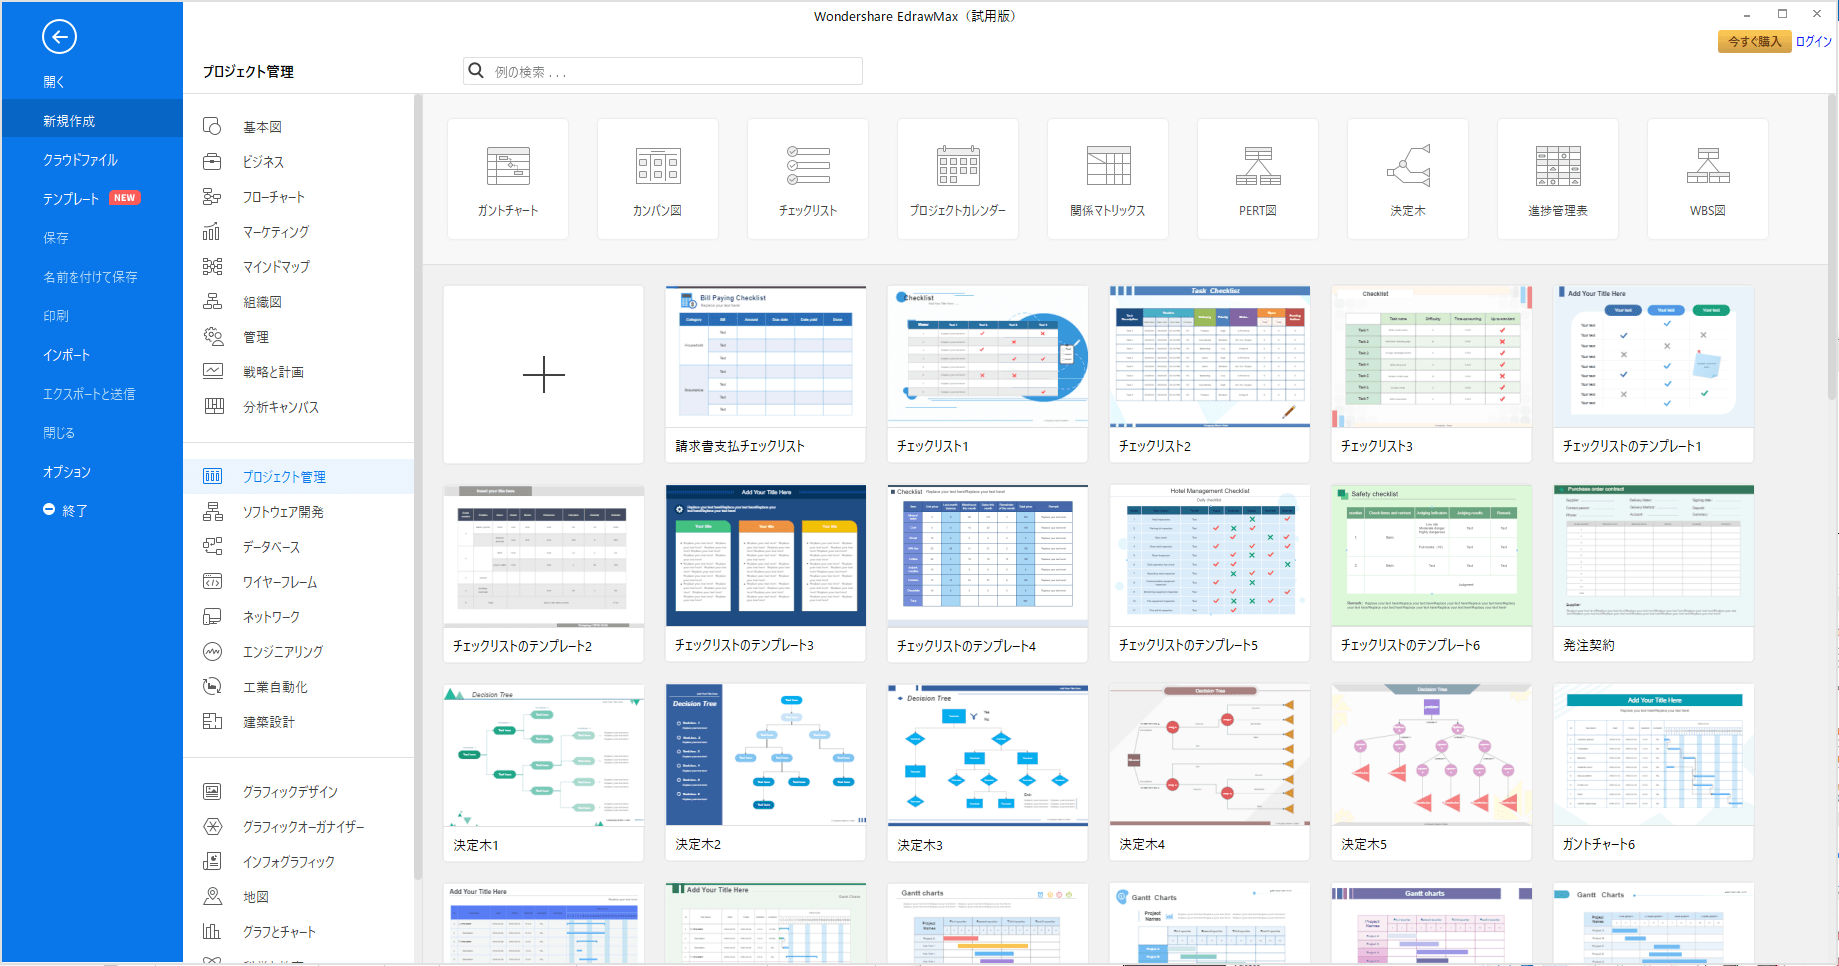Screen dimensions: 1839x966
Task: Open the チェックリストのテンプレート3 thumbnail
Action: point(766,573)
